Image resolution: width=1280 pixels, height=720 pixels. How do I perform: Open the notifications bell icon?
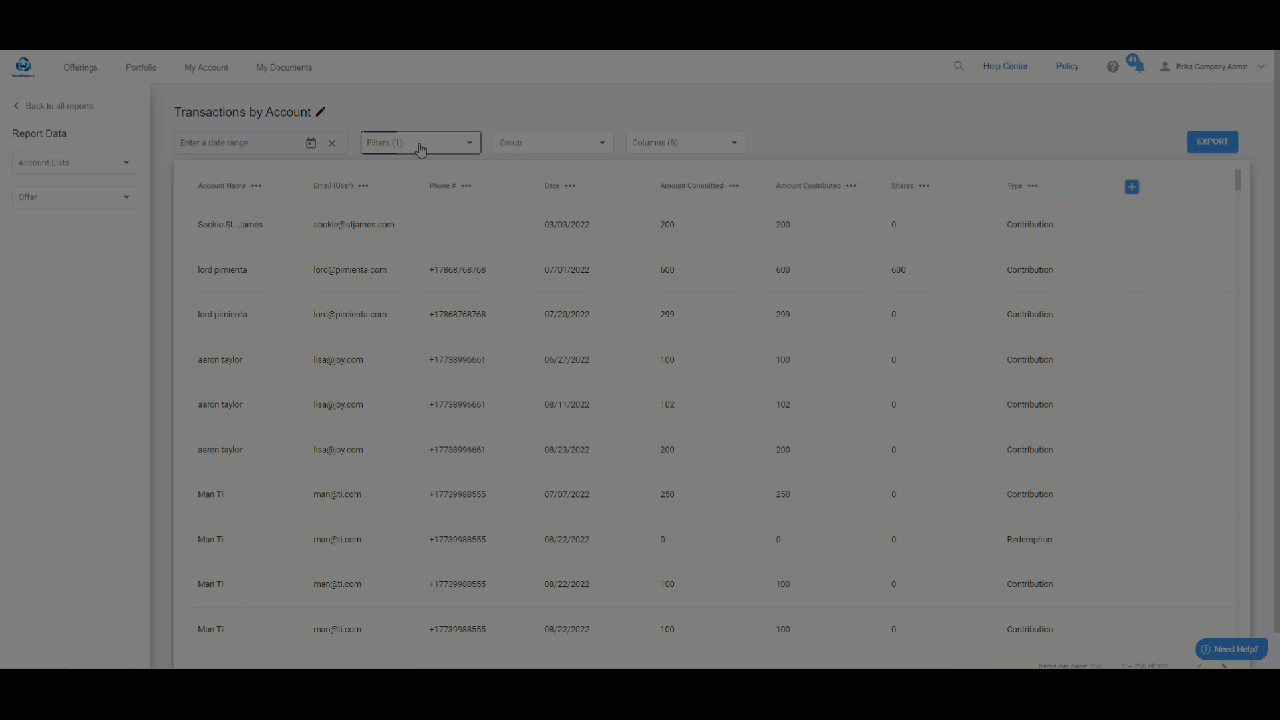coord(1138,67)
